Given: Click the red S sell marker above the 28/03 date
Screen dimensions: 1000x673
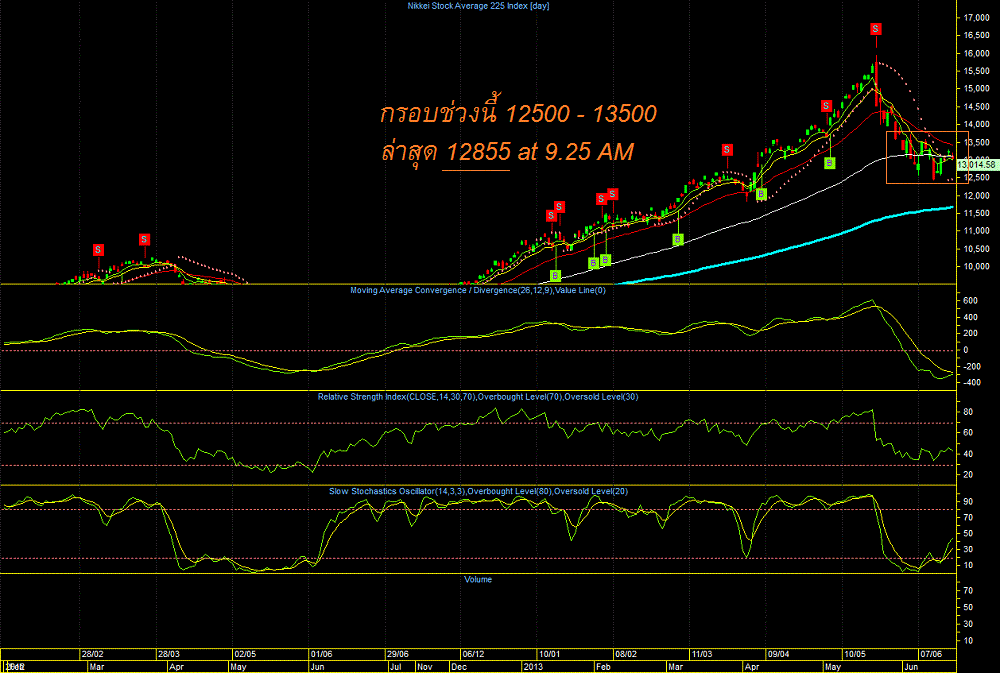Looking at the screenshot, I should (144, 239).
